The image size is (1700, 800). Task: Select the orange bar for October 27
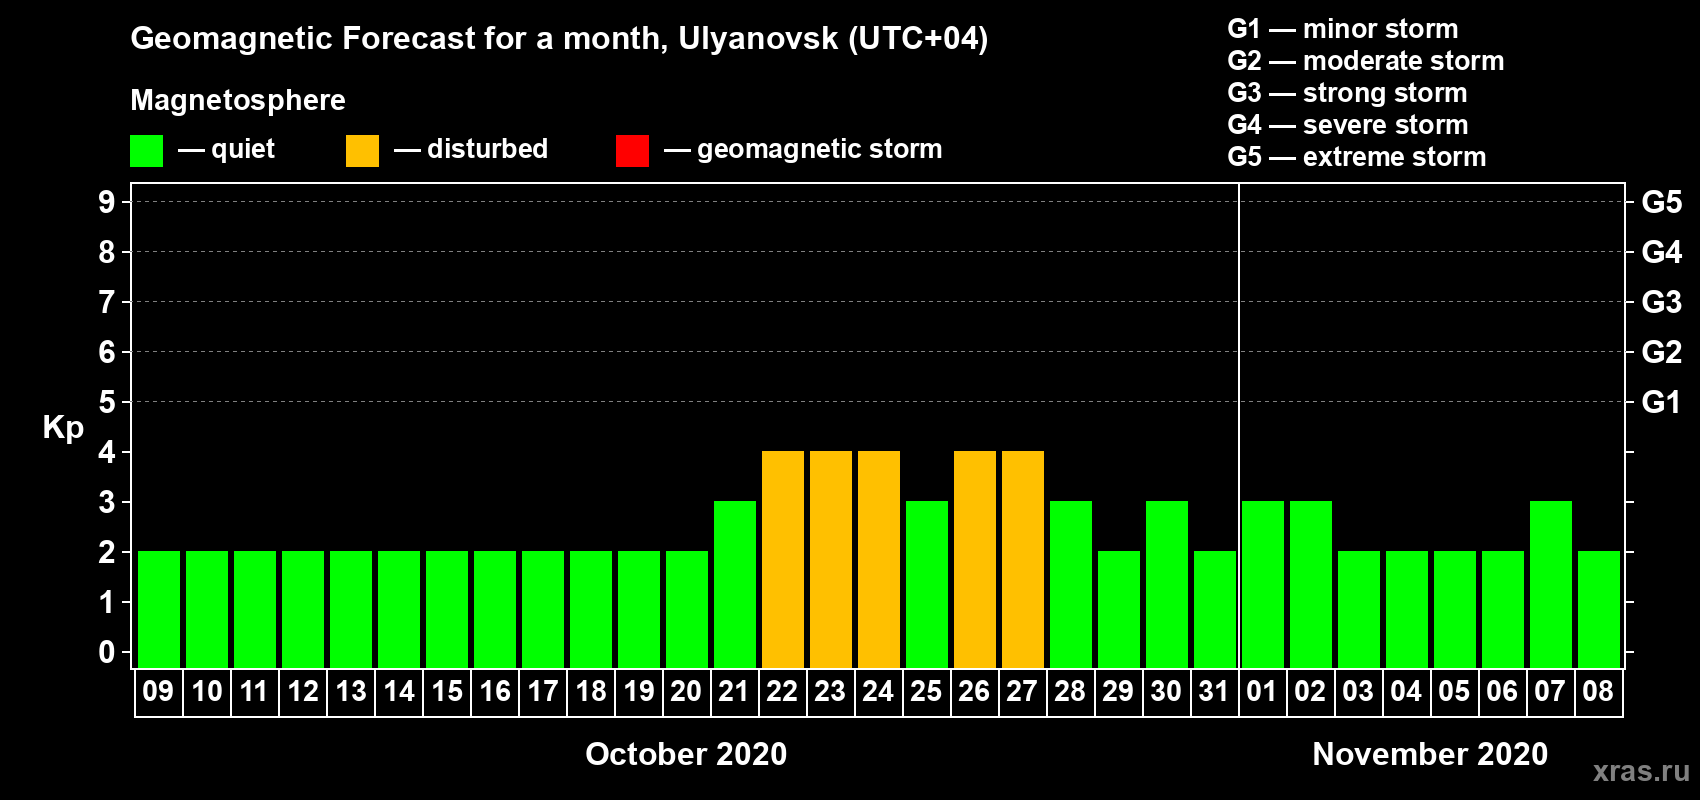1023,559
